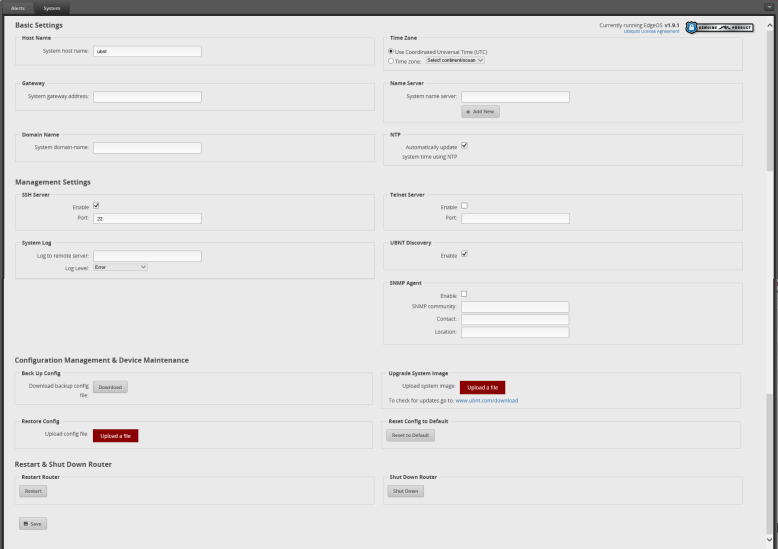This screenshot has width=778, height=549.
Task: Expand the Log Level dropdown
Action: point(120,267)
